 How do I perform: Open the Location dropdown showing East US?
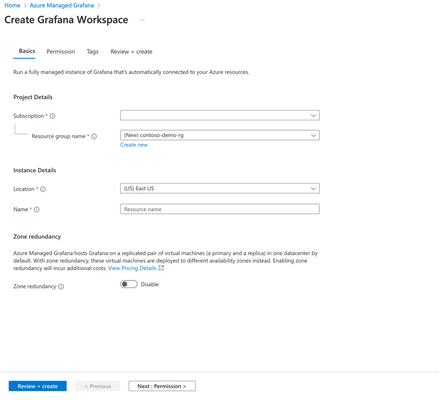point(220,189)
